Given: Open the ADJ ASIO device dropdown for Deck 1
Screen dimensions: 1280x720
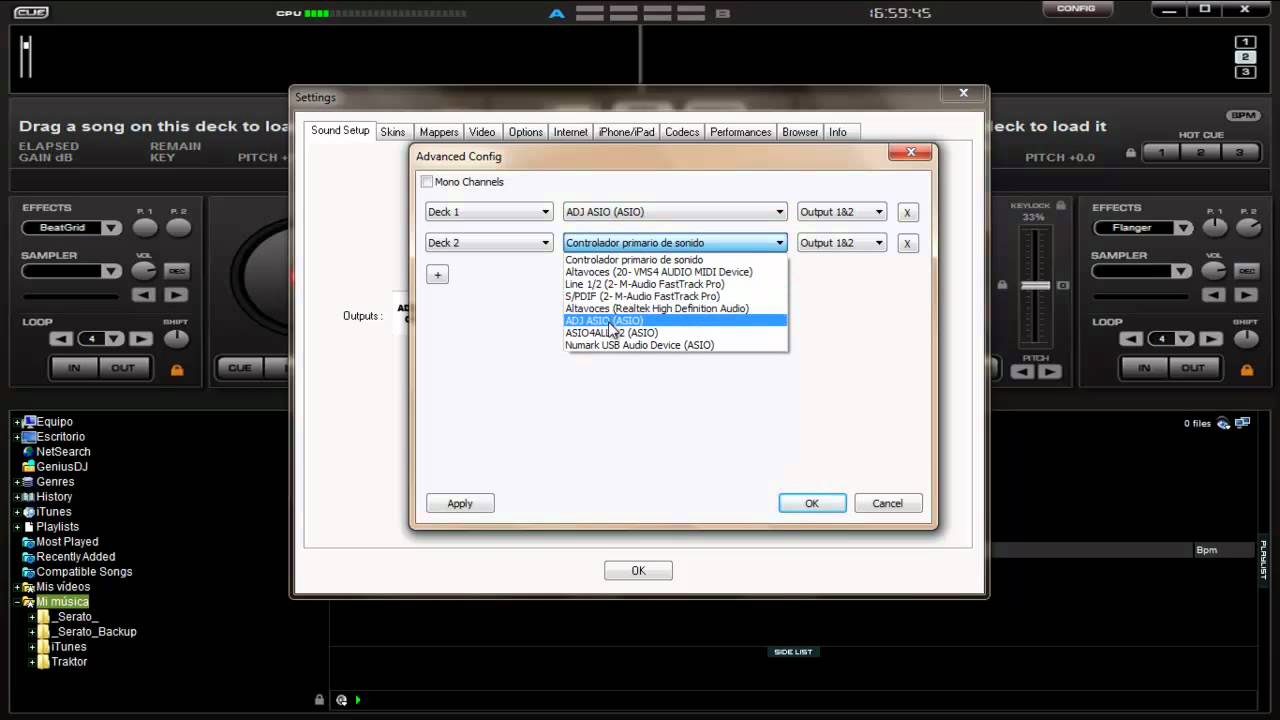Looking at the screenshot, I should pyautogui.click(x=675, y=212).
